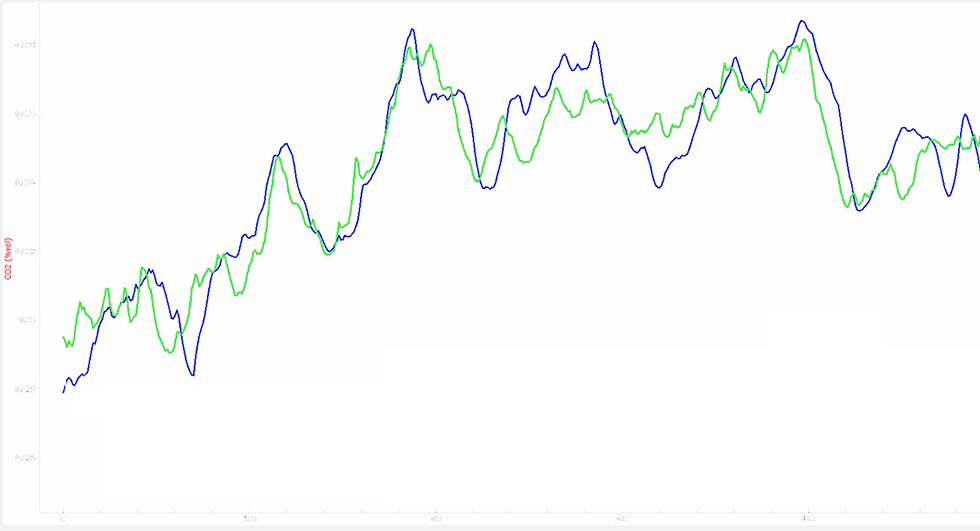980x531 pixels.
Task: Click the red CO2 (%vol) axis label
Action: pyautogui.click(x=8, y=259)
